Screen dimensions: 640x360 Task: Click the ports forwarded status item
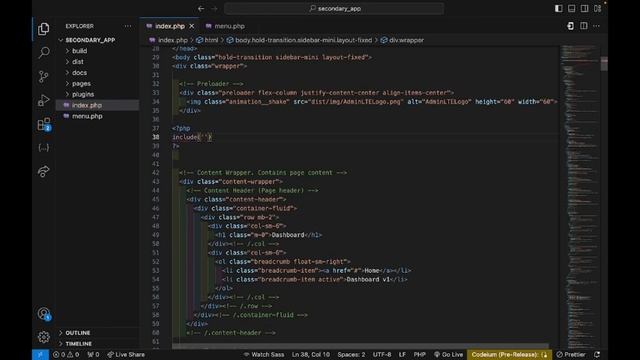click(x=93, y=355)
